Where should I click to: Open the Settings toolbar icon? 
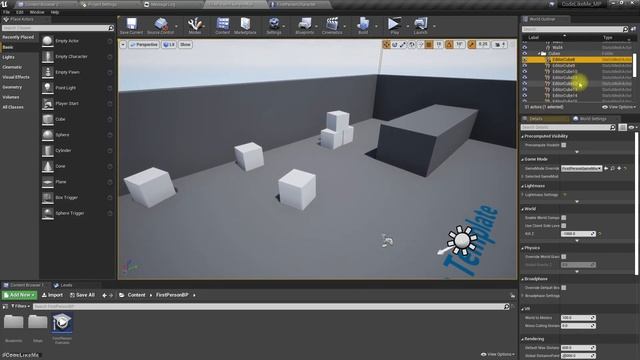point(274,25)
